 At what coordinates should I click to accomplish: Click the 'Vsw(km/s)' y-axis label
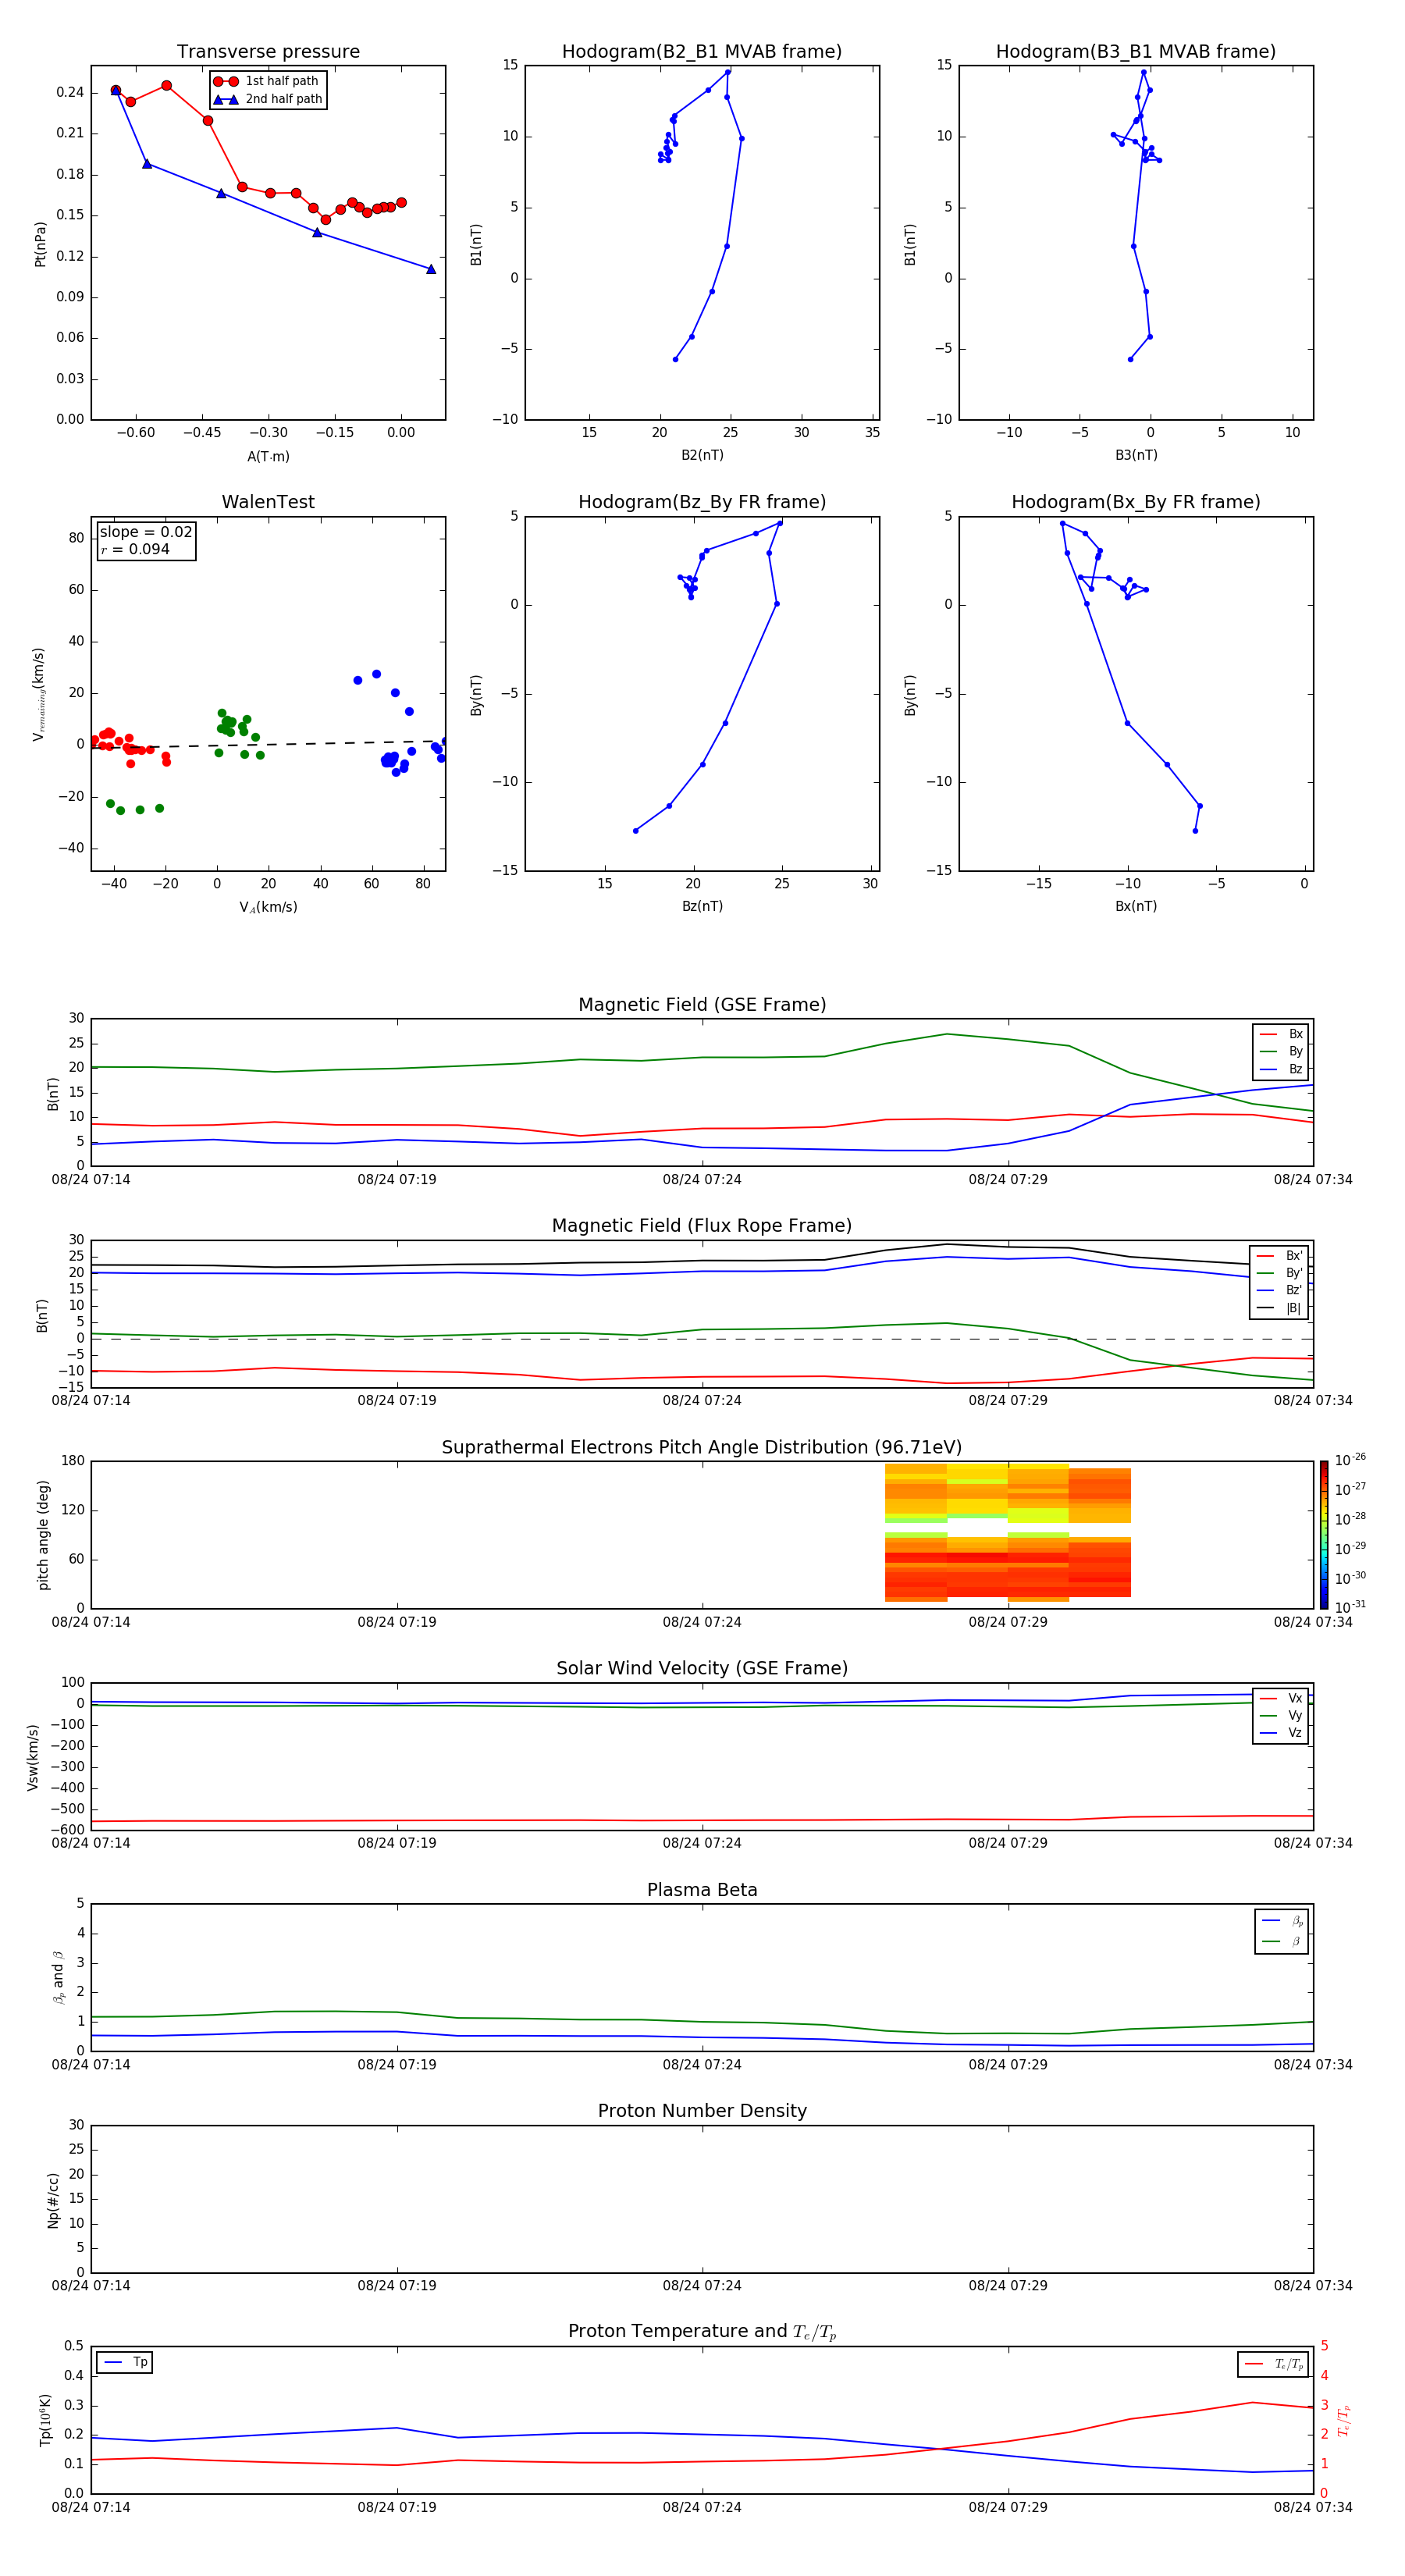pos(33,1757)
